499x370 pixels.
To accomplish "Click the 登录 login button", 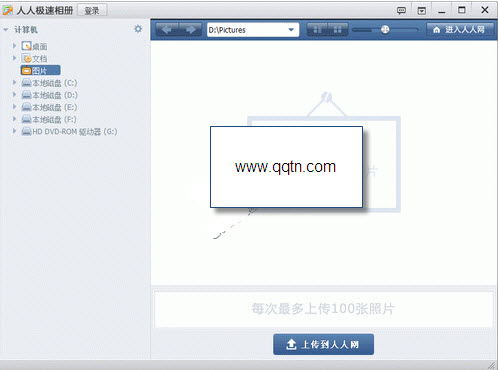I will pyautogui.click(x=92, y=10).
